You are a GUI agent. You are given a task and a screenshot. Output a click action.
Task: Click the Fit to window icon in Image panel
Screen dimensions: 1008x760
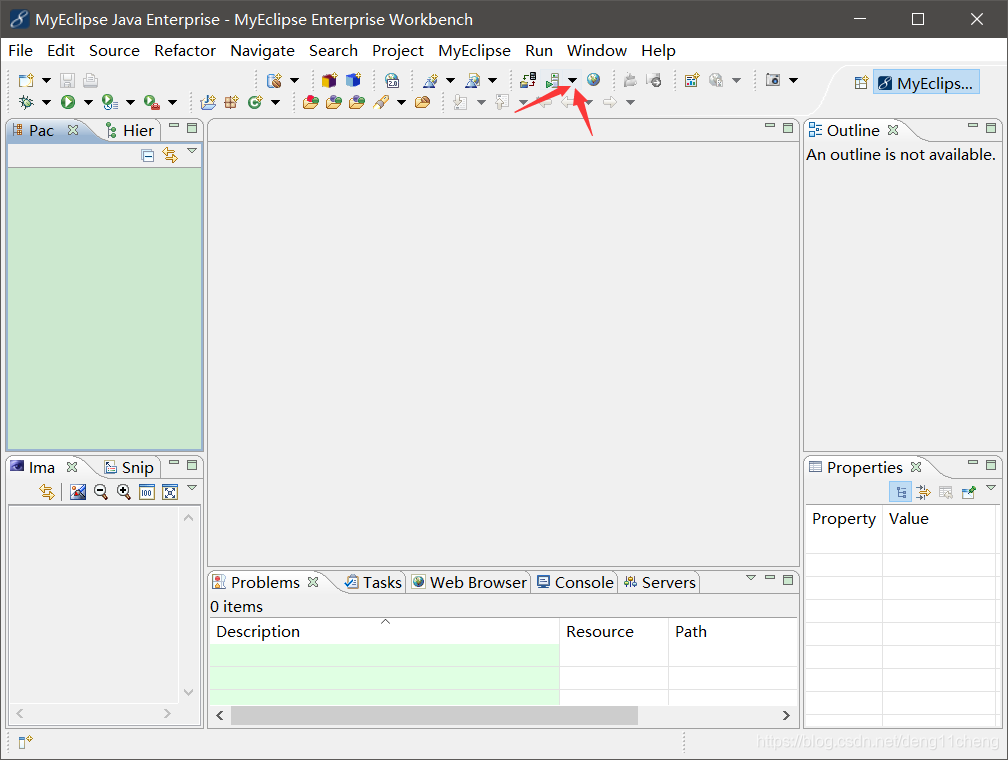point(170,493)
